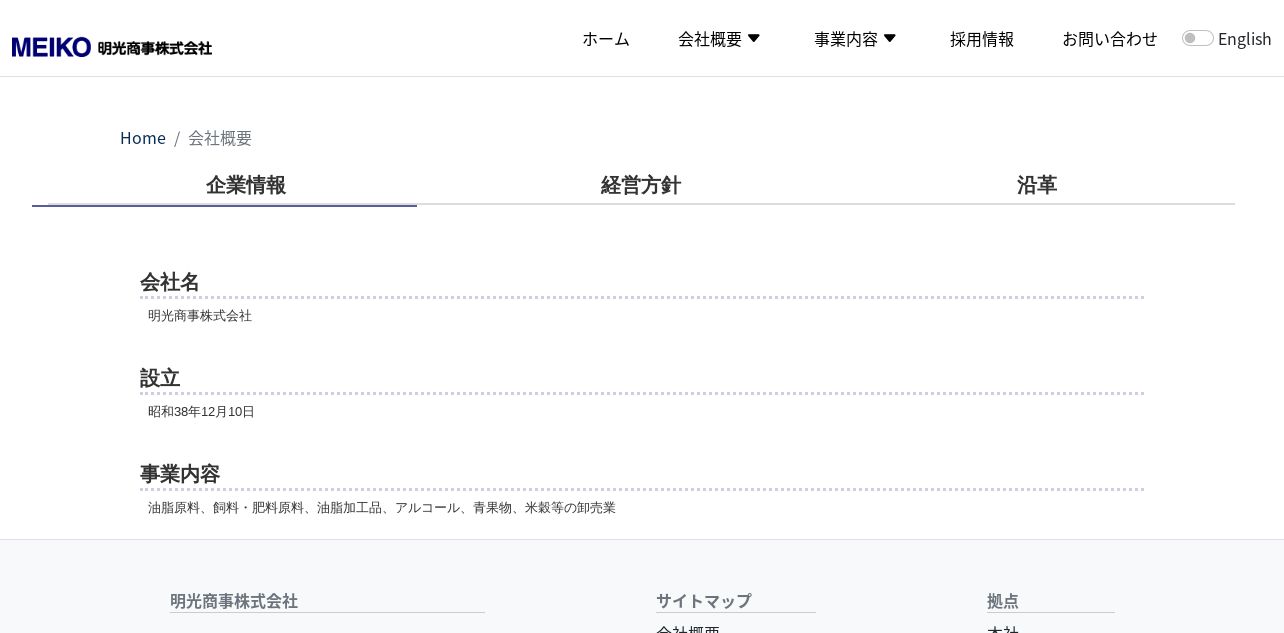
Task: Open the ホーム navigation link
Action: click(x=606, y=39)
